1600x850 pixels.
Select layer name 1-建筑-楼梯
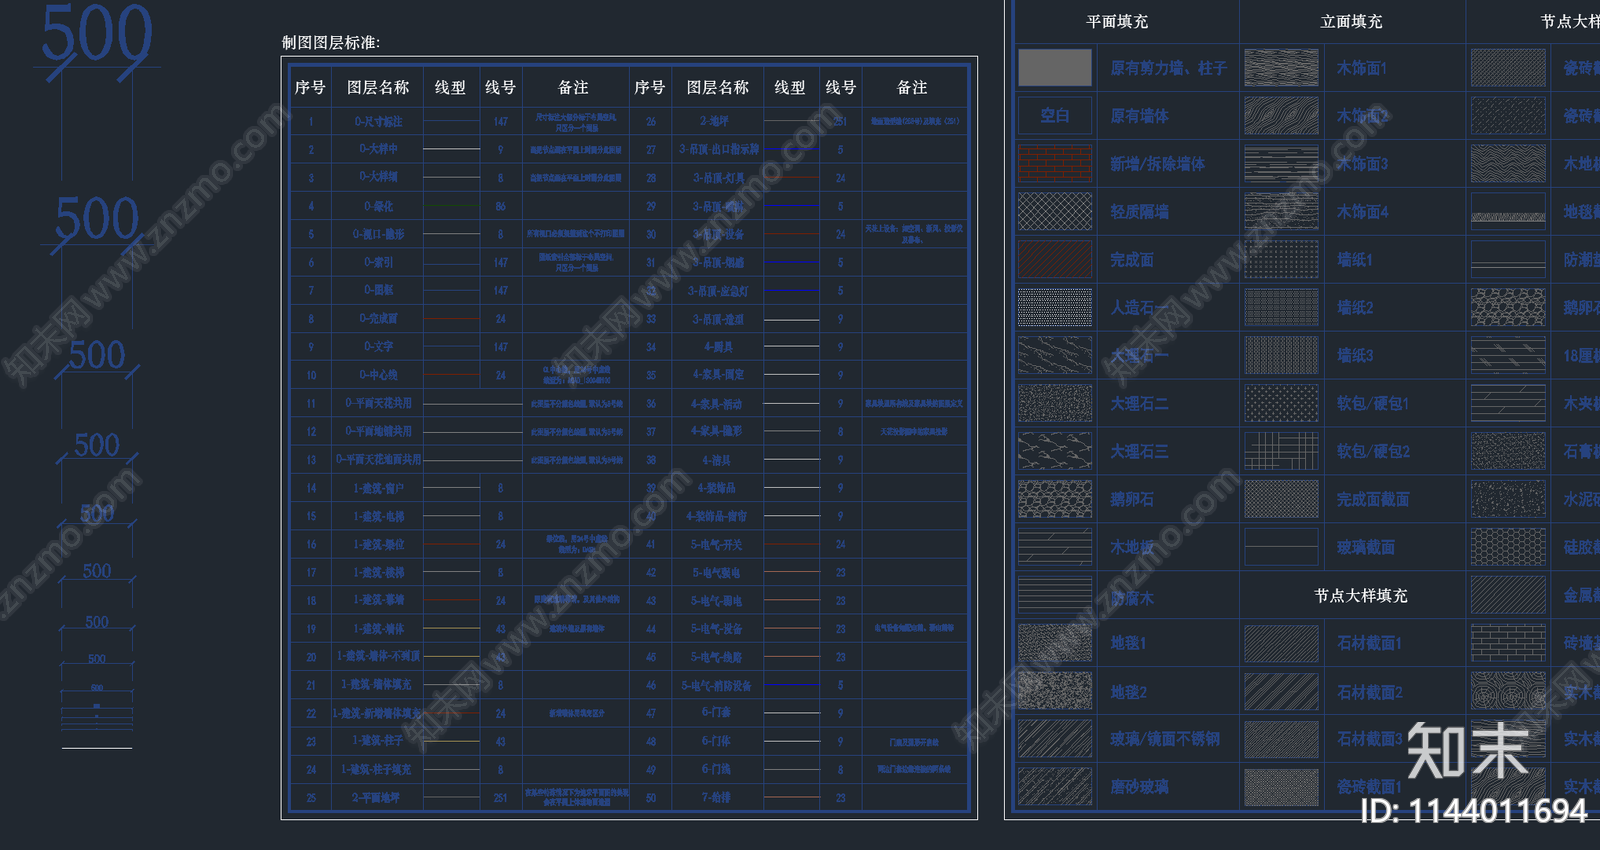point(379,573)
